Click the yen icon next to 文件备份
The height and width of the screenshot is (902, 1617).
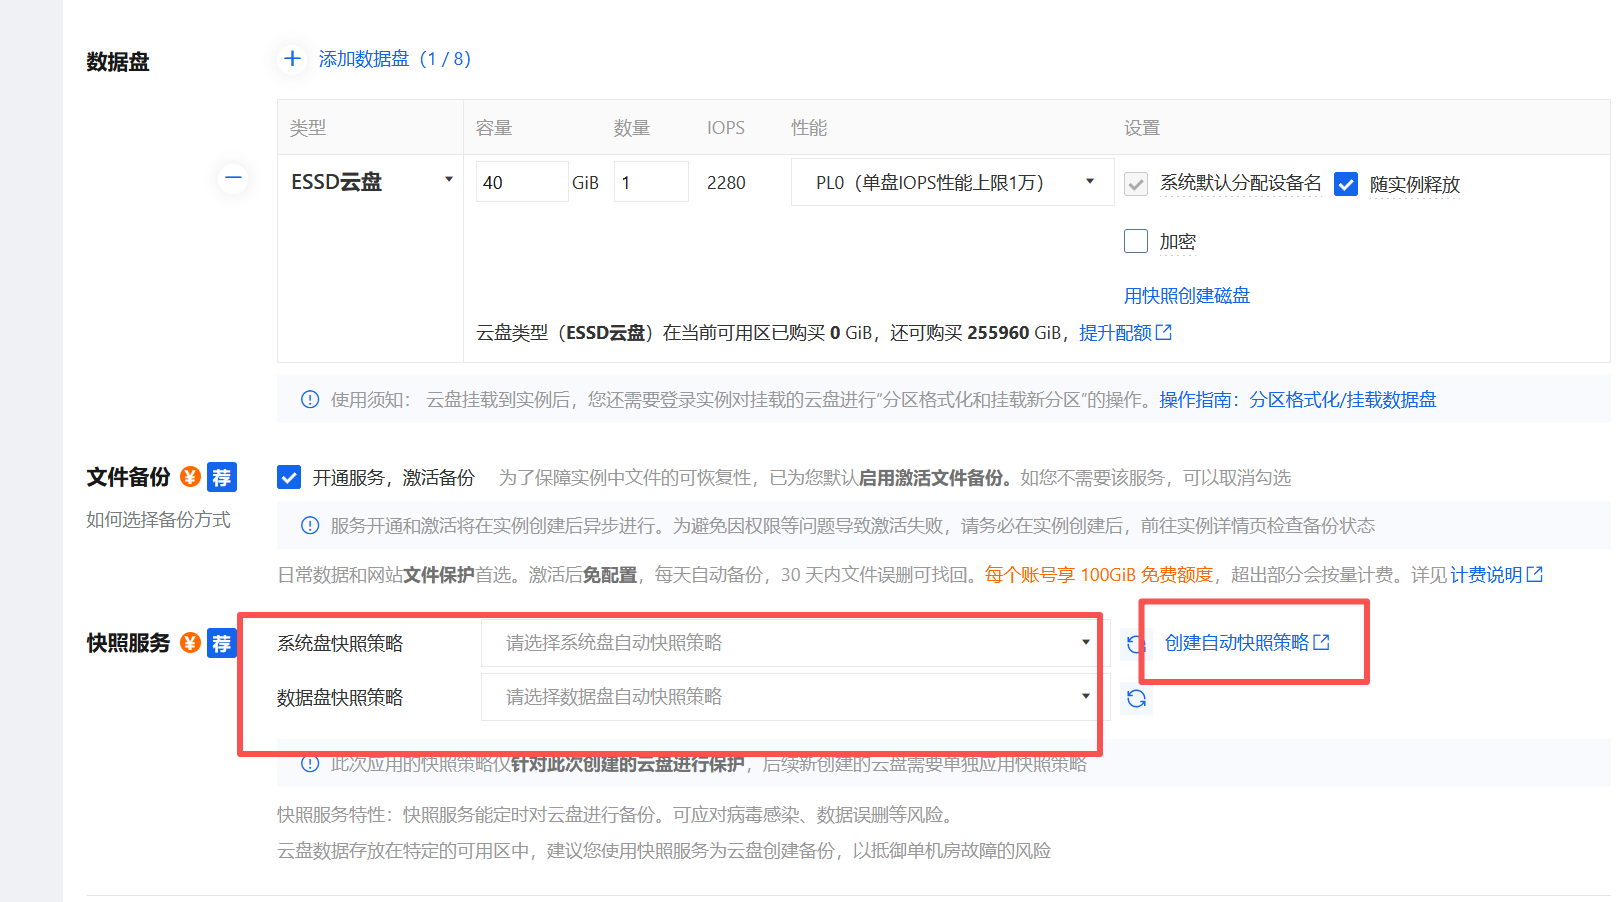click(x=190, y=477)
